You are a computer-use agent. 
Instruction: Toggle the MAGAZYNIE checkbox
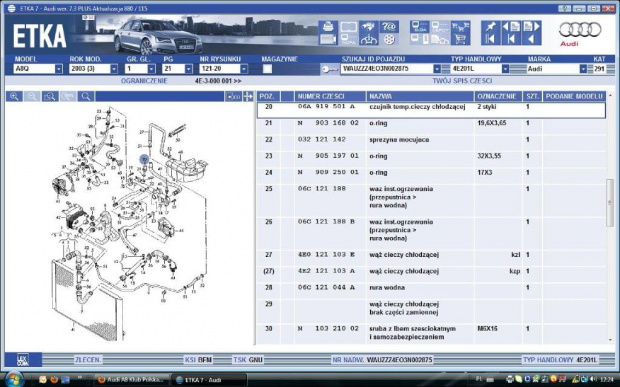267,69
